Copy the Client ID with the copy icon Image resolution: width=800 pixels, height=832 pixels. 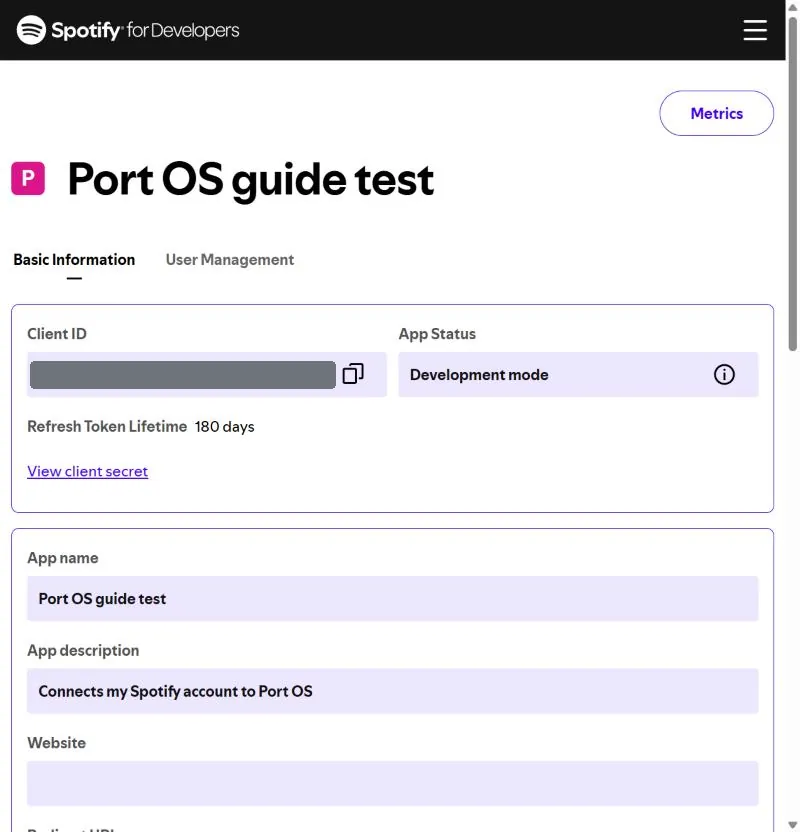pyautogui.click(x=353, y=374)
